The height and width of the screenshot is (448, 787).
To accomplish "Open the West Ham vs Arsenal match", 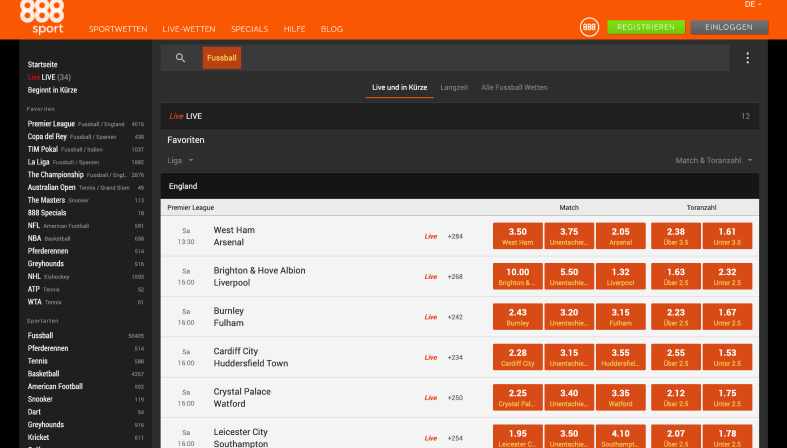I will coord(234,236).
